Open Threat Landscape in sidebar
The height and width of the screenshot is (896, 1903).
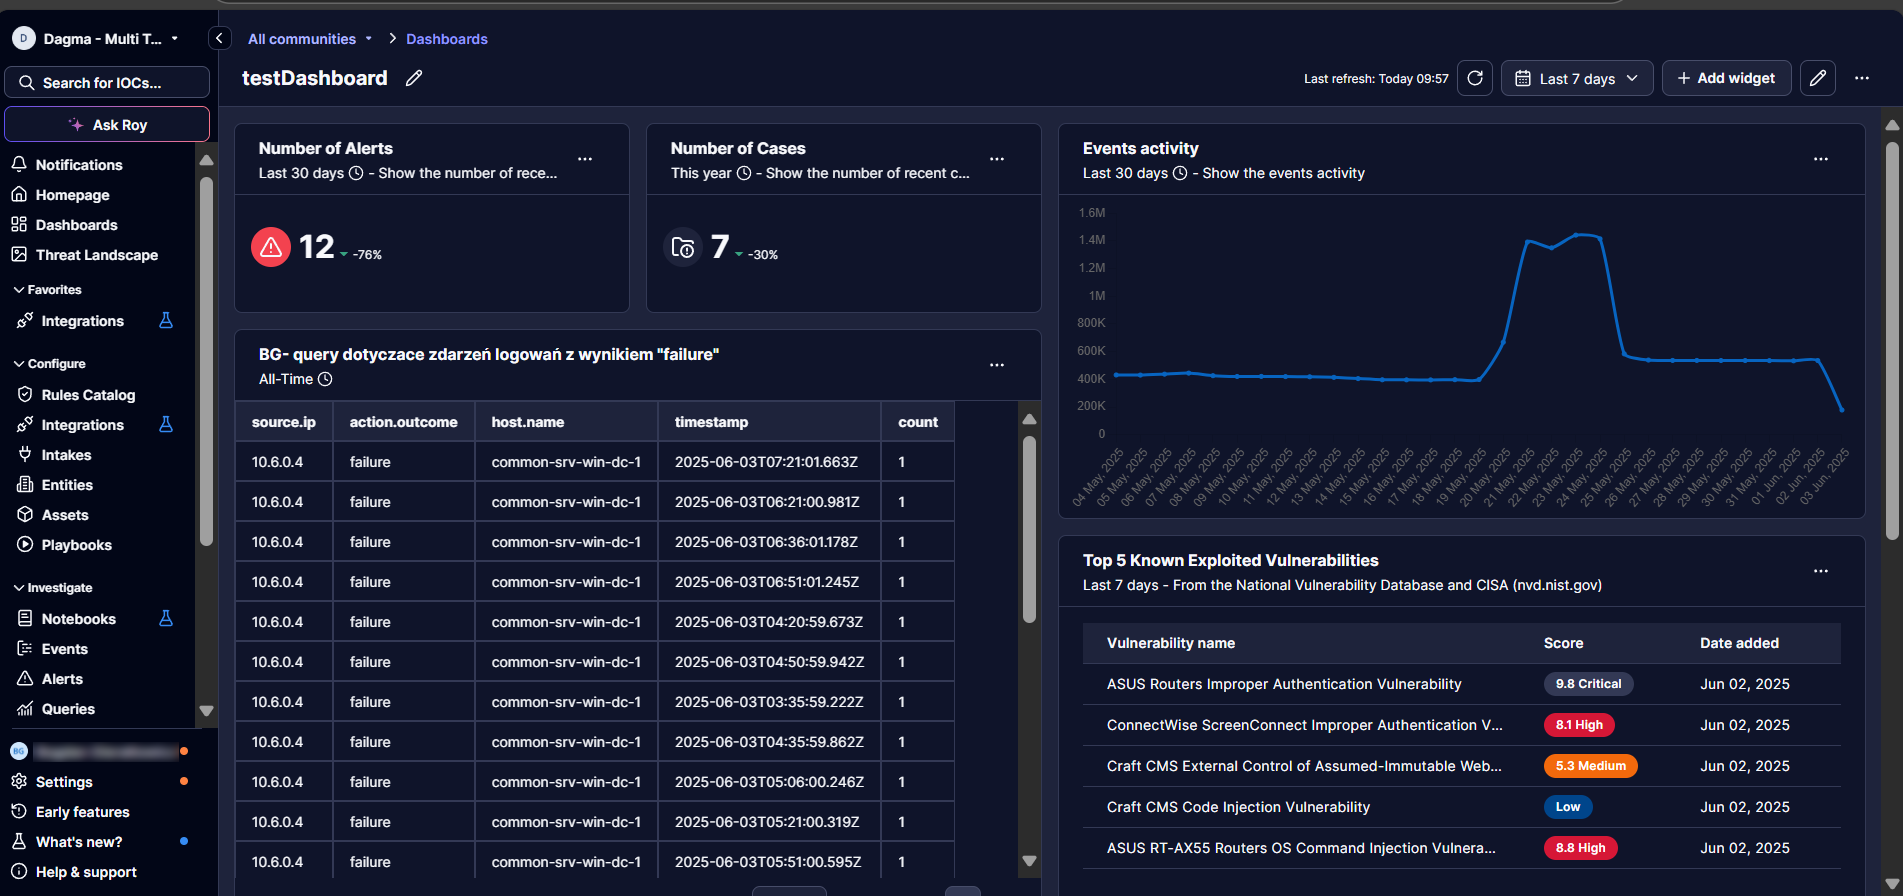point(96,255)
